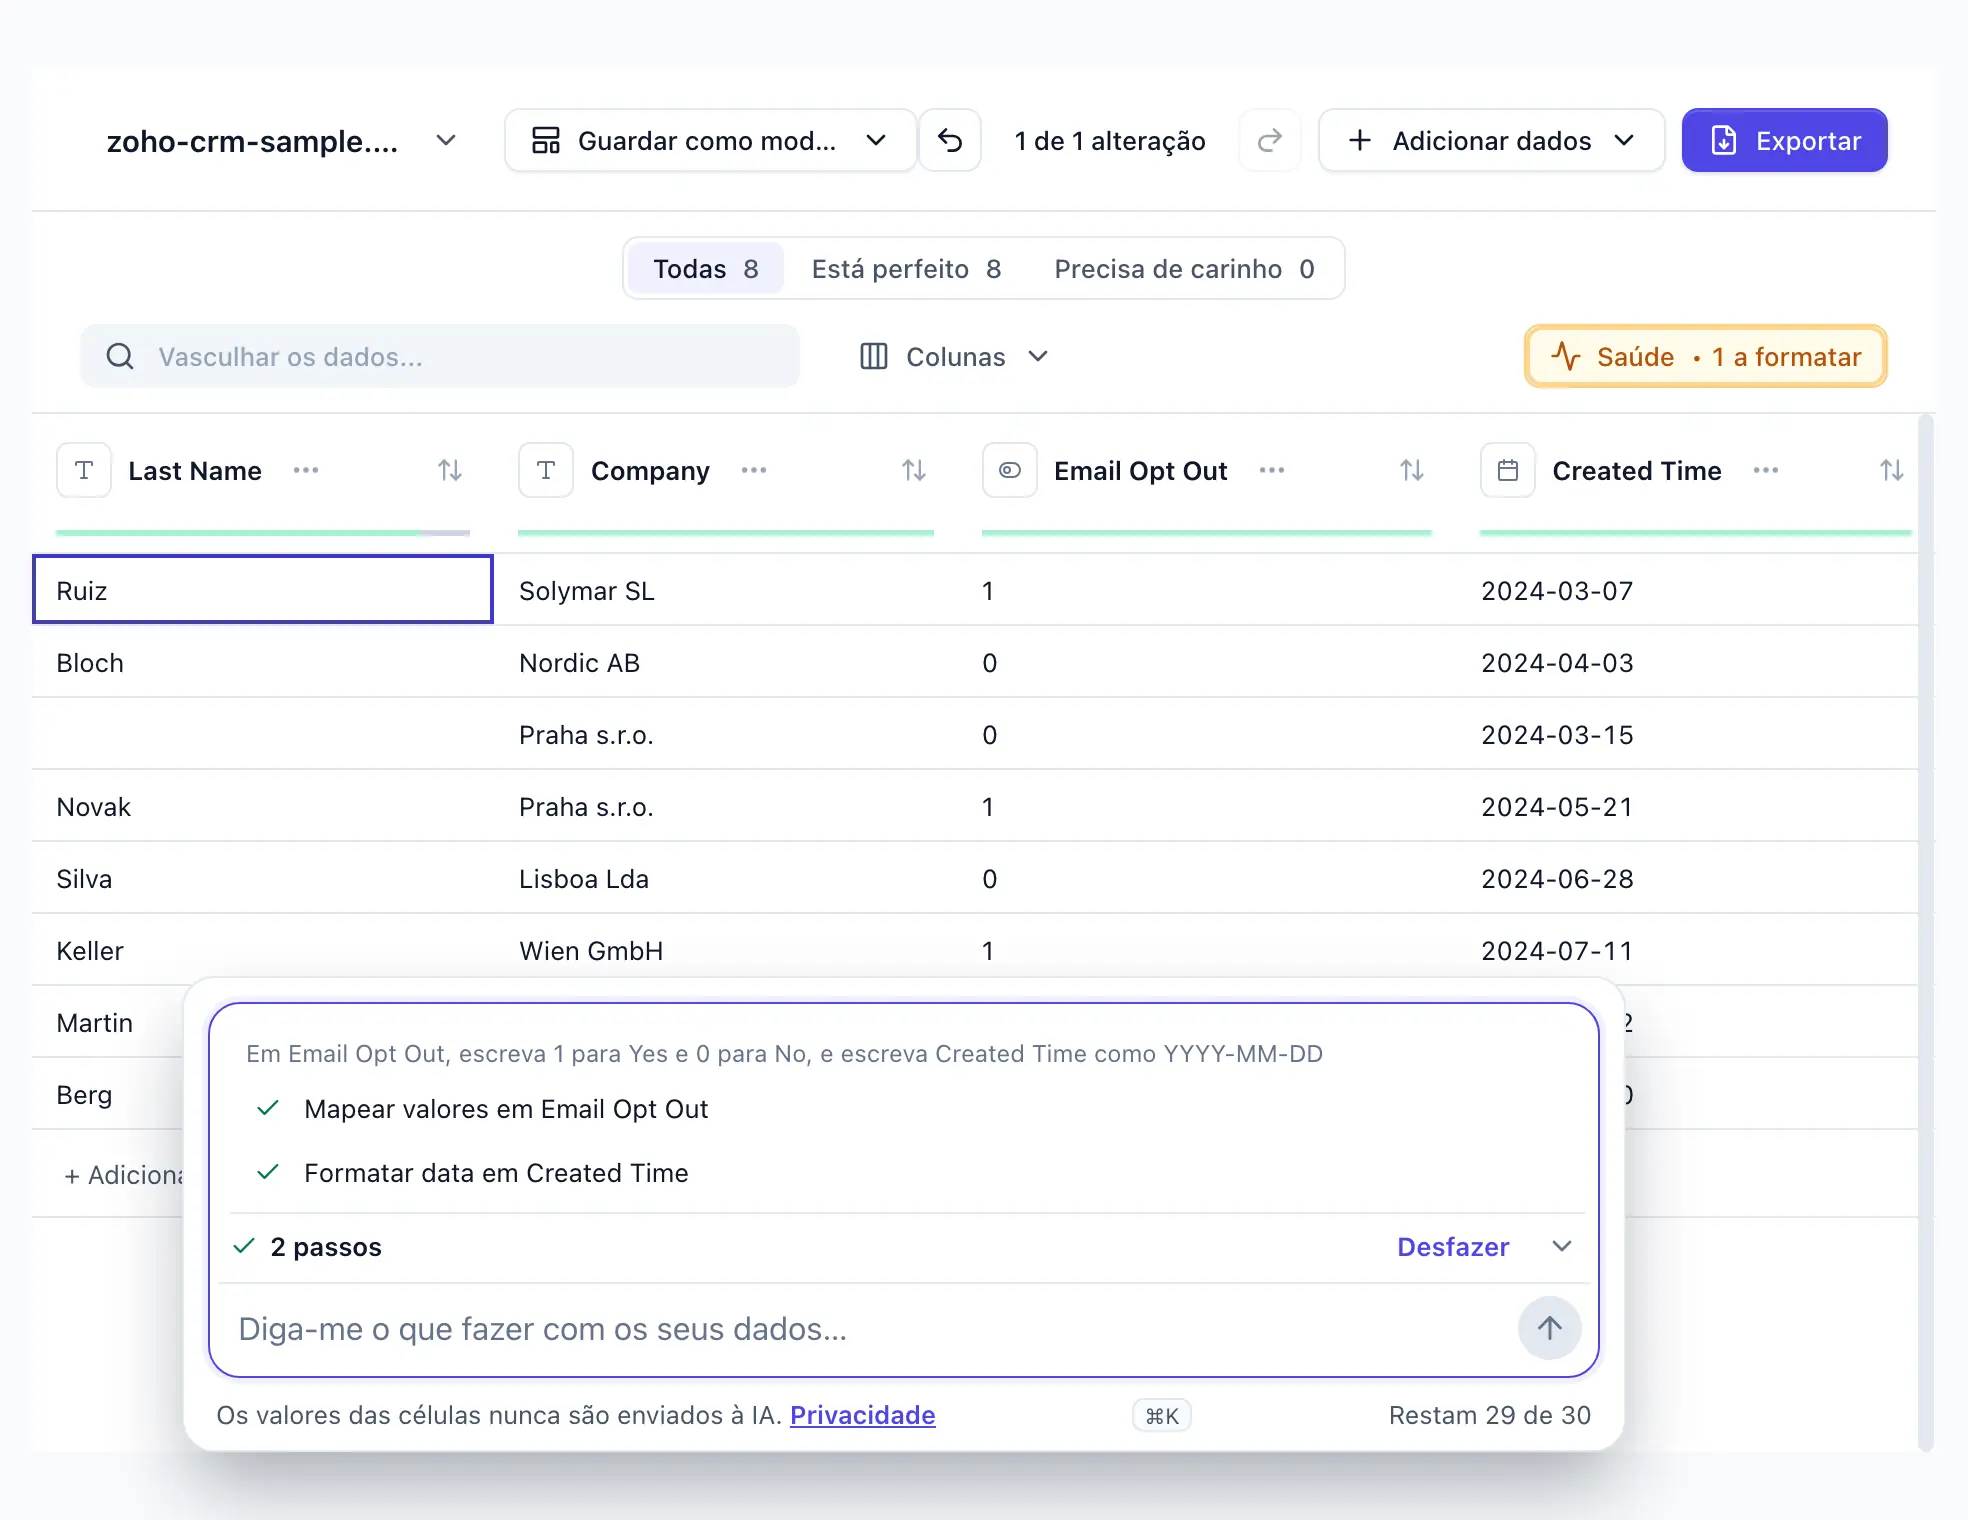Click the Last Name text type icon
The width and height of the screenshot is (1968, 1520).
point(84,470)
